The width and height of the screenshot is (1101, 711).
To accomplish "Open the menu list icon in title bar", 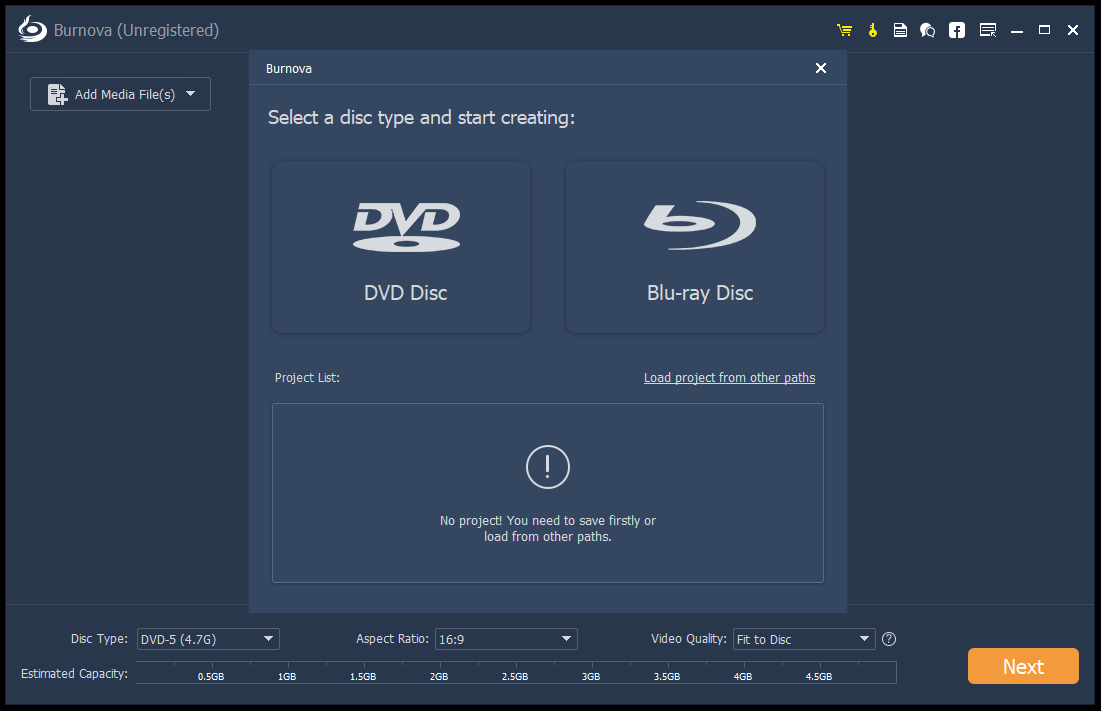I will coord(988,30).
